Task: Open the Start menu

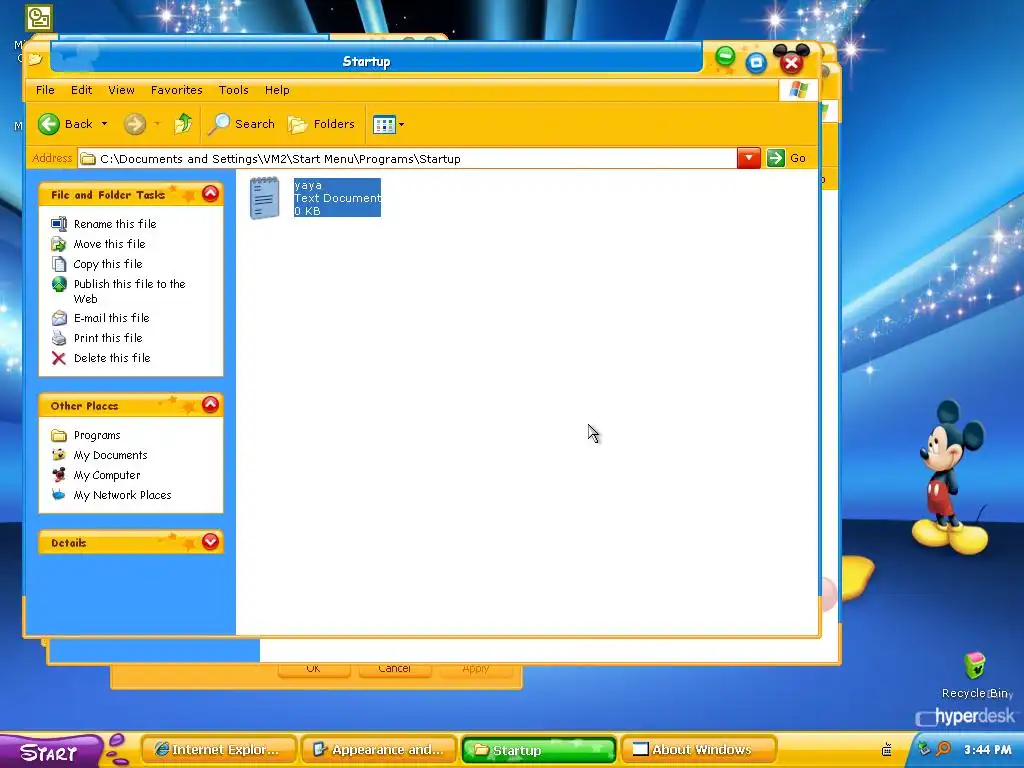Action: (x=51, y=752)
